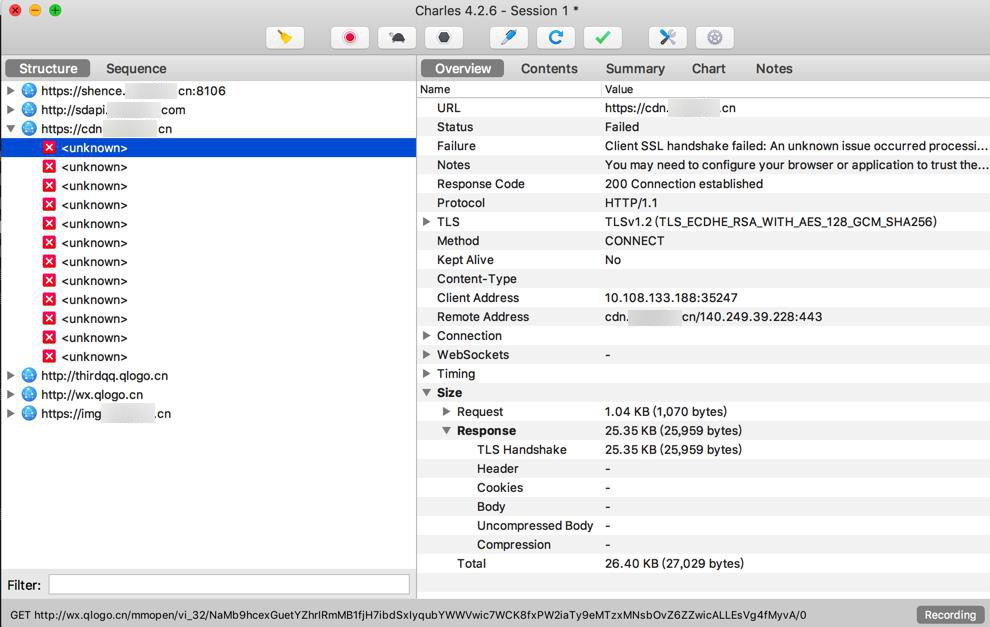Toggle throttling with the turtle icon
The width and height of the screenshot is (990, 627).
point(397,37)
